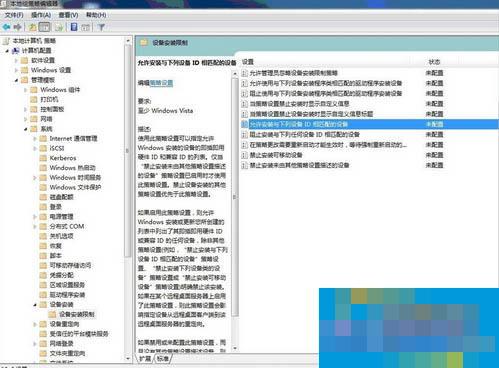Expand the Windows 组件 tree node

click(x=26, y=90)
